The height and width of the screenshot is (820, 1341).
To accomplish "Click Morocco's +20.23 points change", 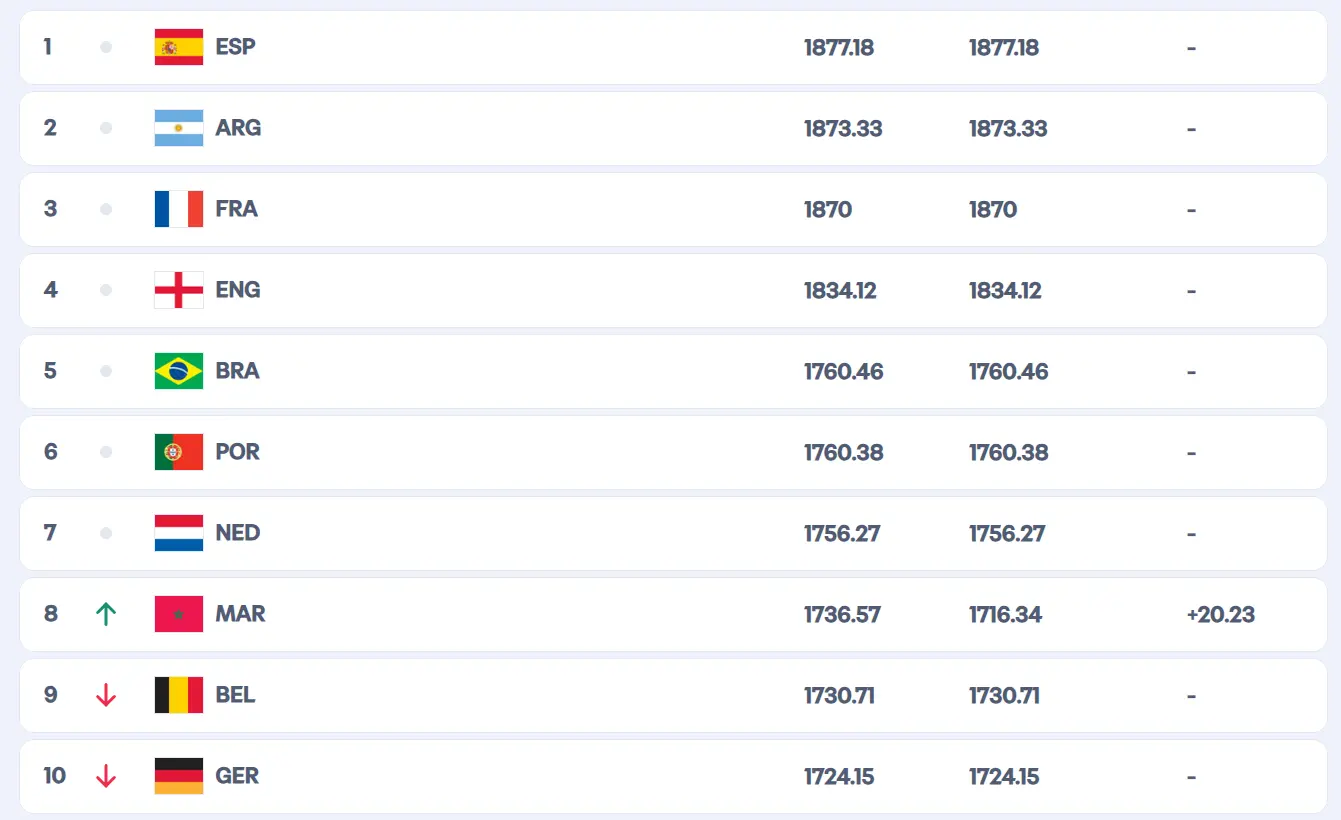I will [1220, 615].
